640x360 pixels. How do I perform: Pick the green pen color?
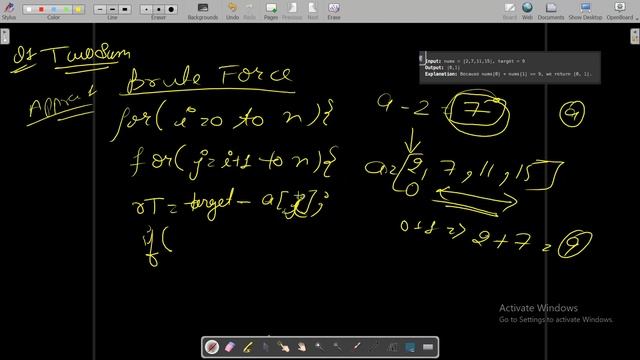[x=66, y=9]
